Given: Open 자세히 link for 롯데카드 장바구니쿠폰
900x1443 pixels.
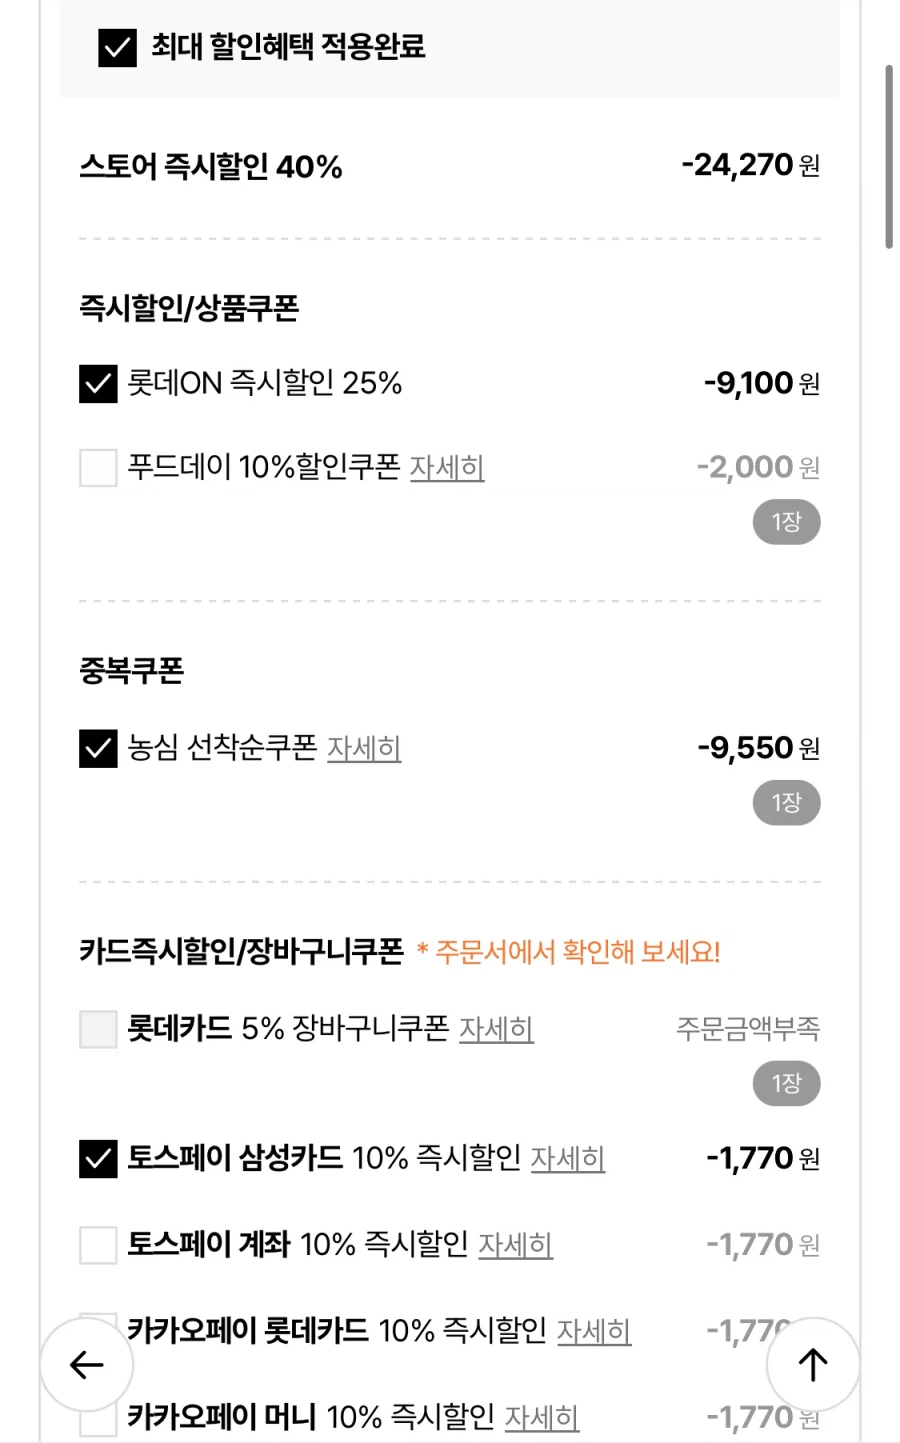Looking at the screenshot, I should 496,1029.
